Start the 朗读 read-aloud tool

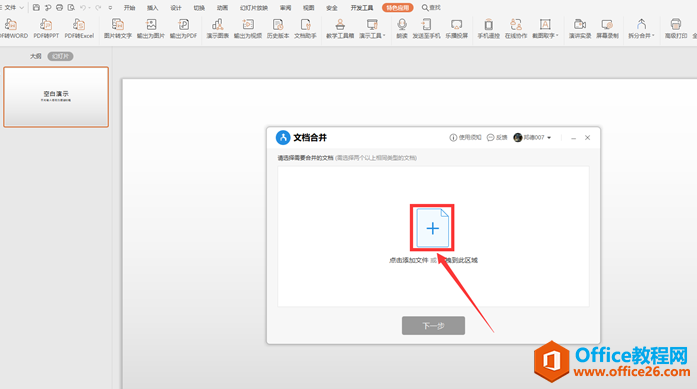tap(402, 28)
